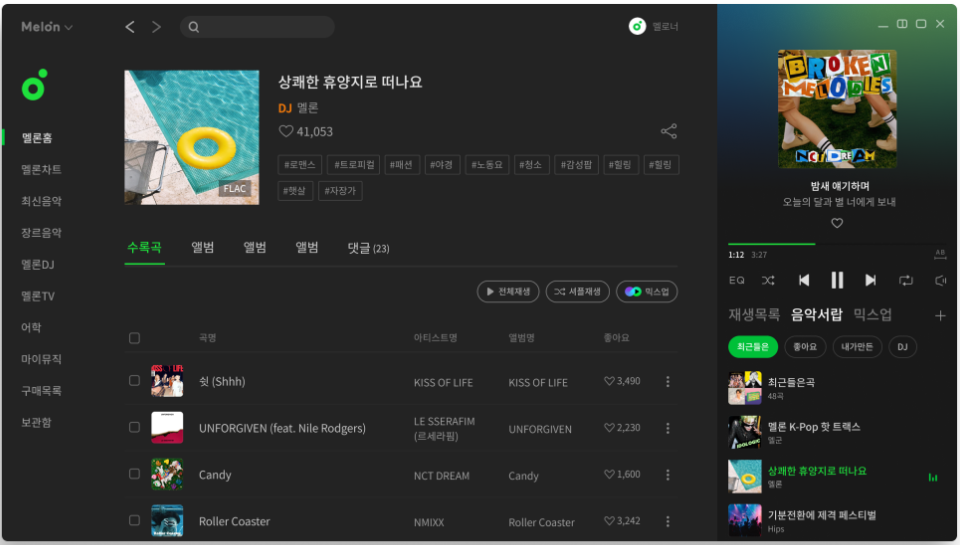This screenshot has height=545, width=960.
Task: Click the magnifier search icon
Action: pyautogui.click(x=193, y=27)
